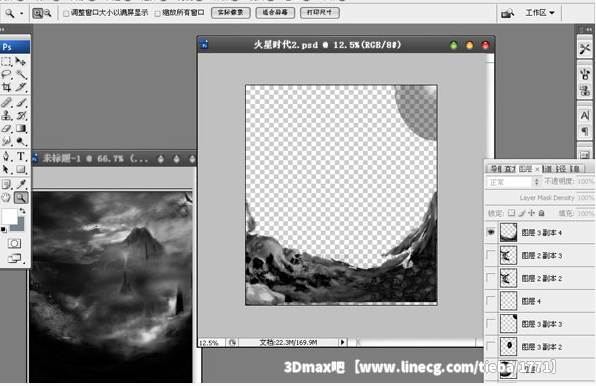Open the Paragraph panel icon in dock
The image size is (596, 386).
coord(585,131)
